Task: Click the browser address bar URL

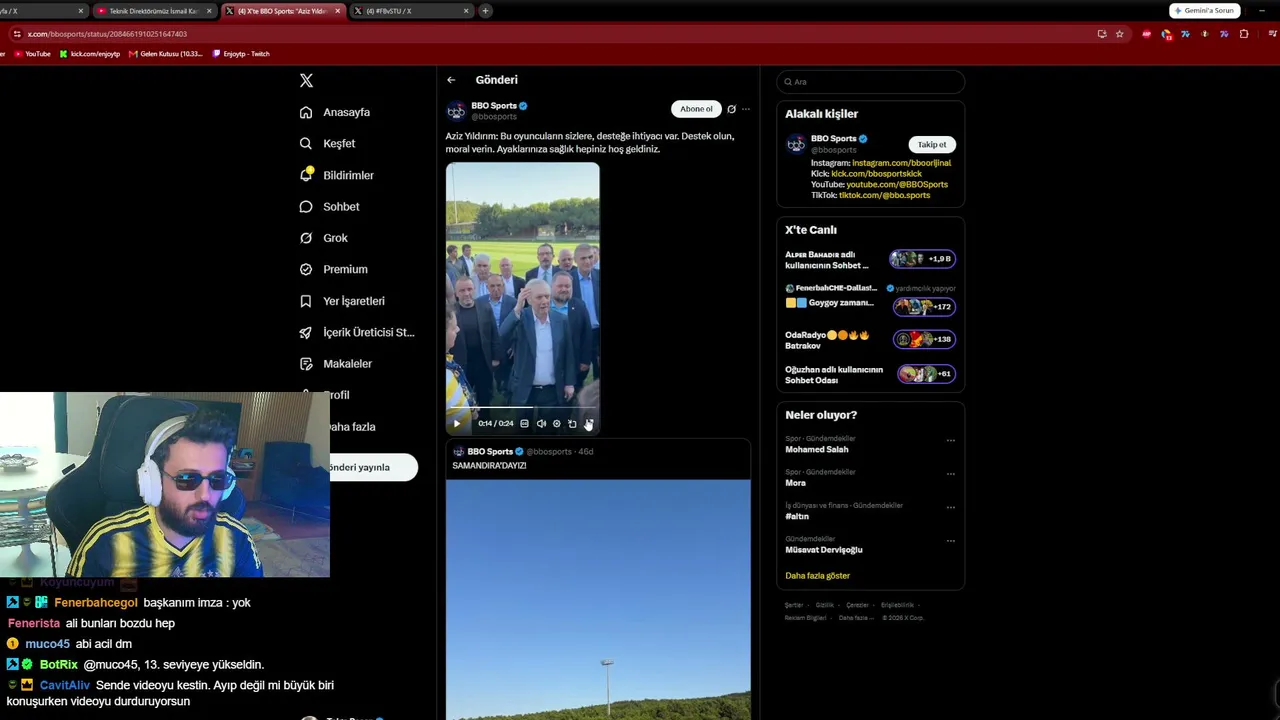Action: [x=107, y=34]
